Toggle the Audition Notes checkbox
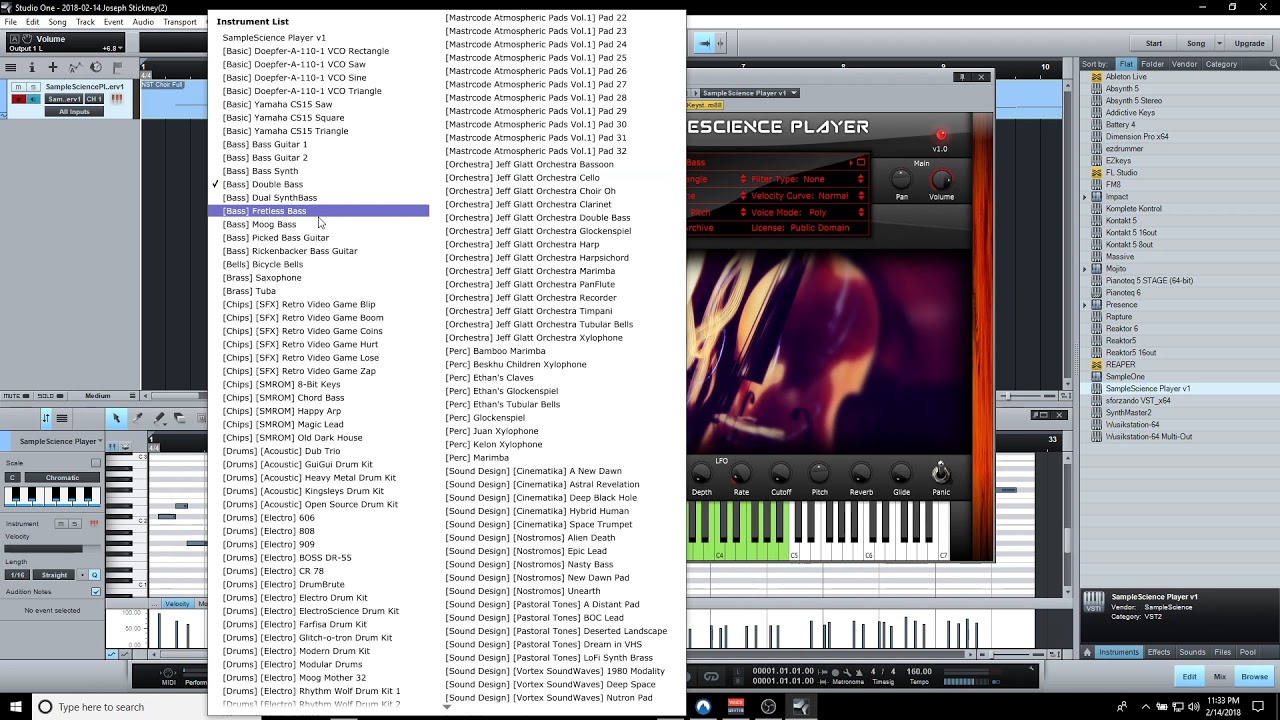Screen dimensions: 1280x720 (x=96, y=591)
